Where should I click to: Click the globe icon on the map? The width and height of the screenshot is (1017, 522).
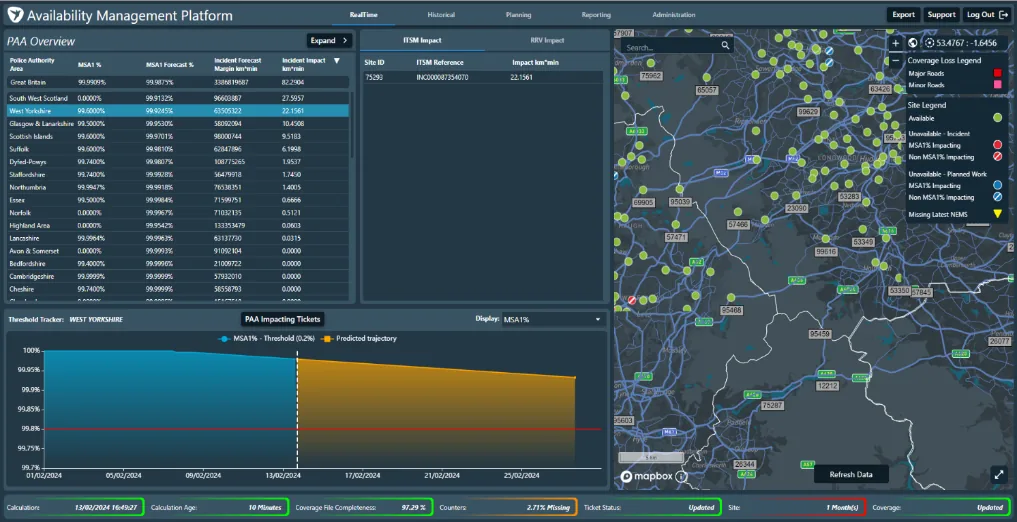(x=913, y=43)
